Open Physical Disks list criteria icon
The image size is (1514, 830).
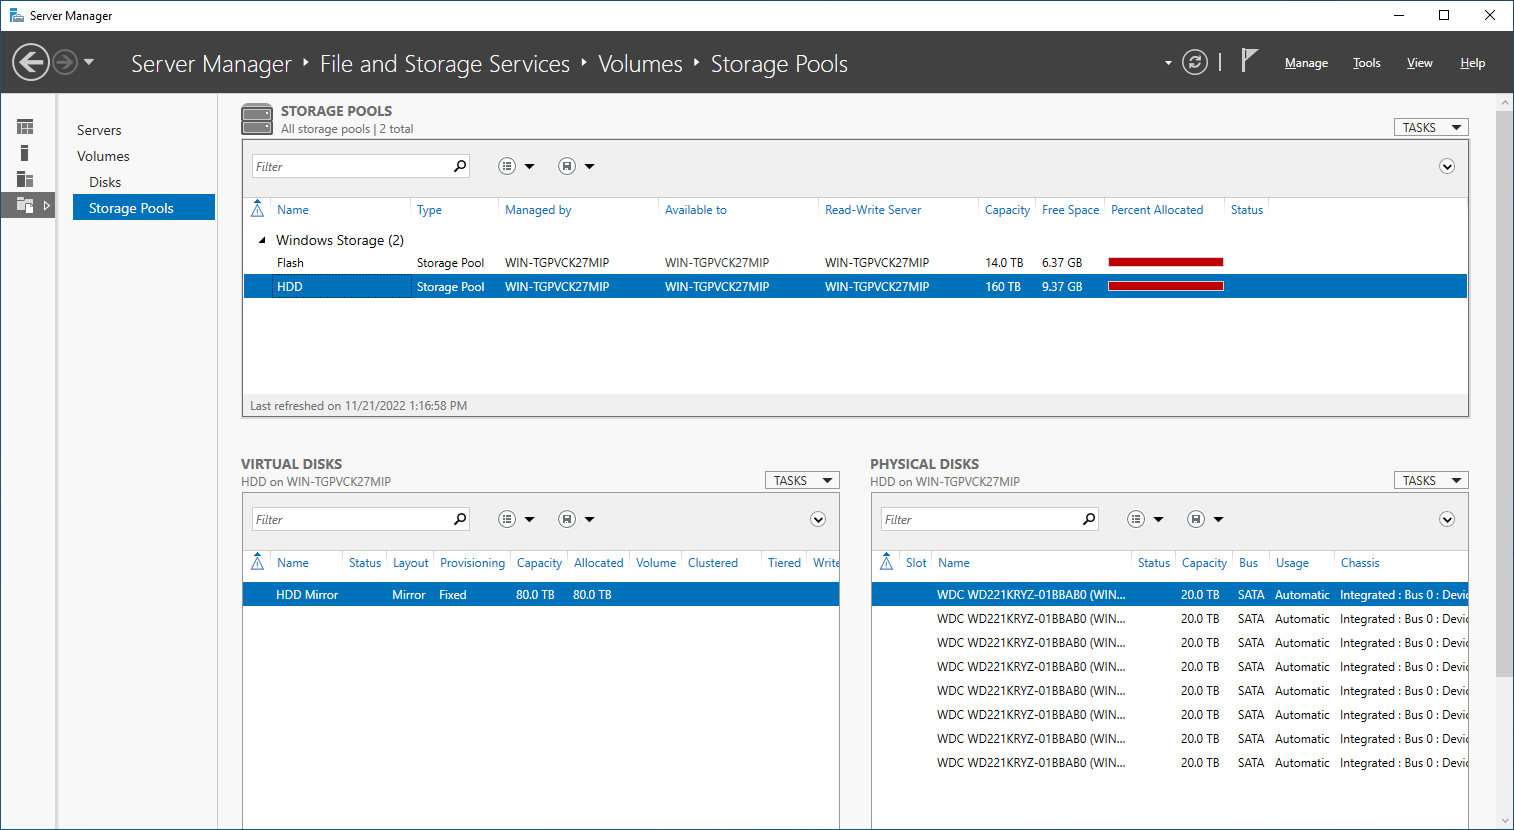click(1136, 519)
